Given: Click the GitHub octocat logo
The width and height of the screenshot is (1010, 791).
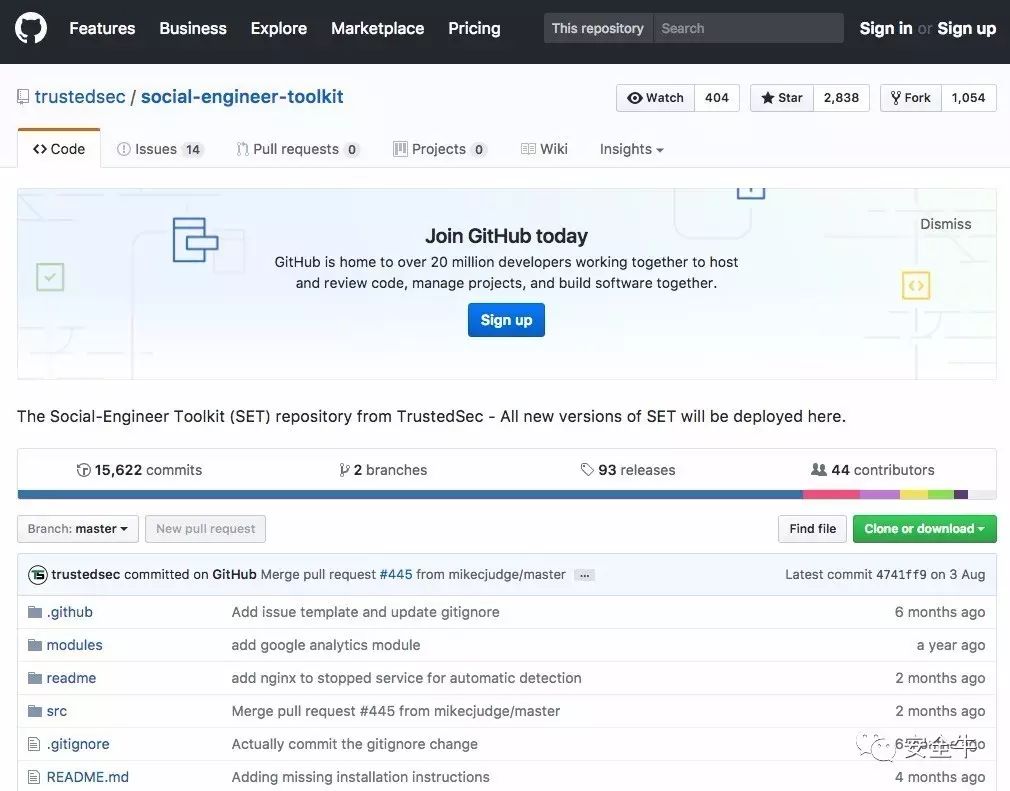Looking at the screenshot, I should (31, 28).
